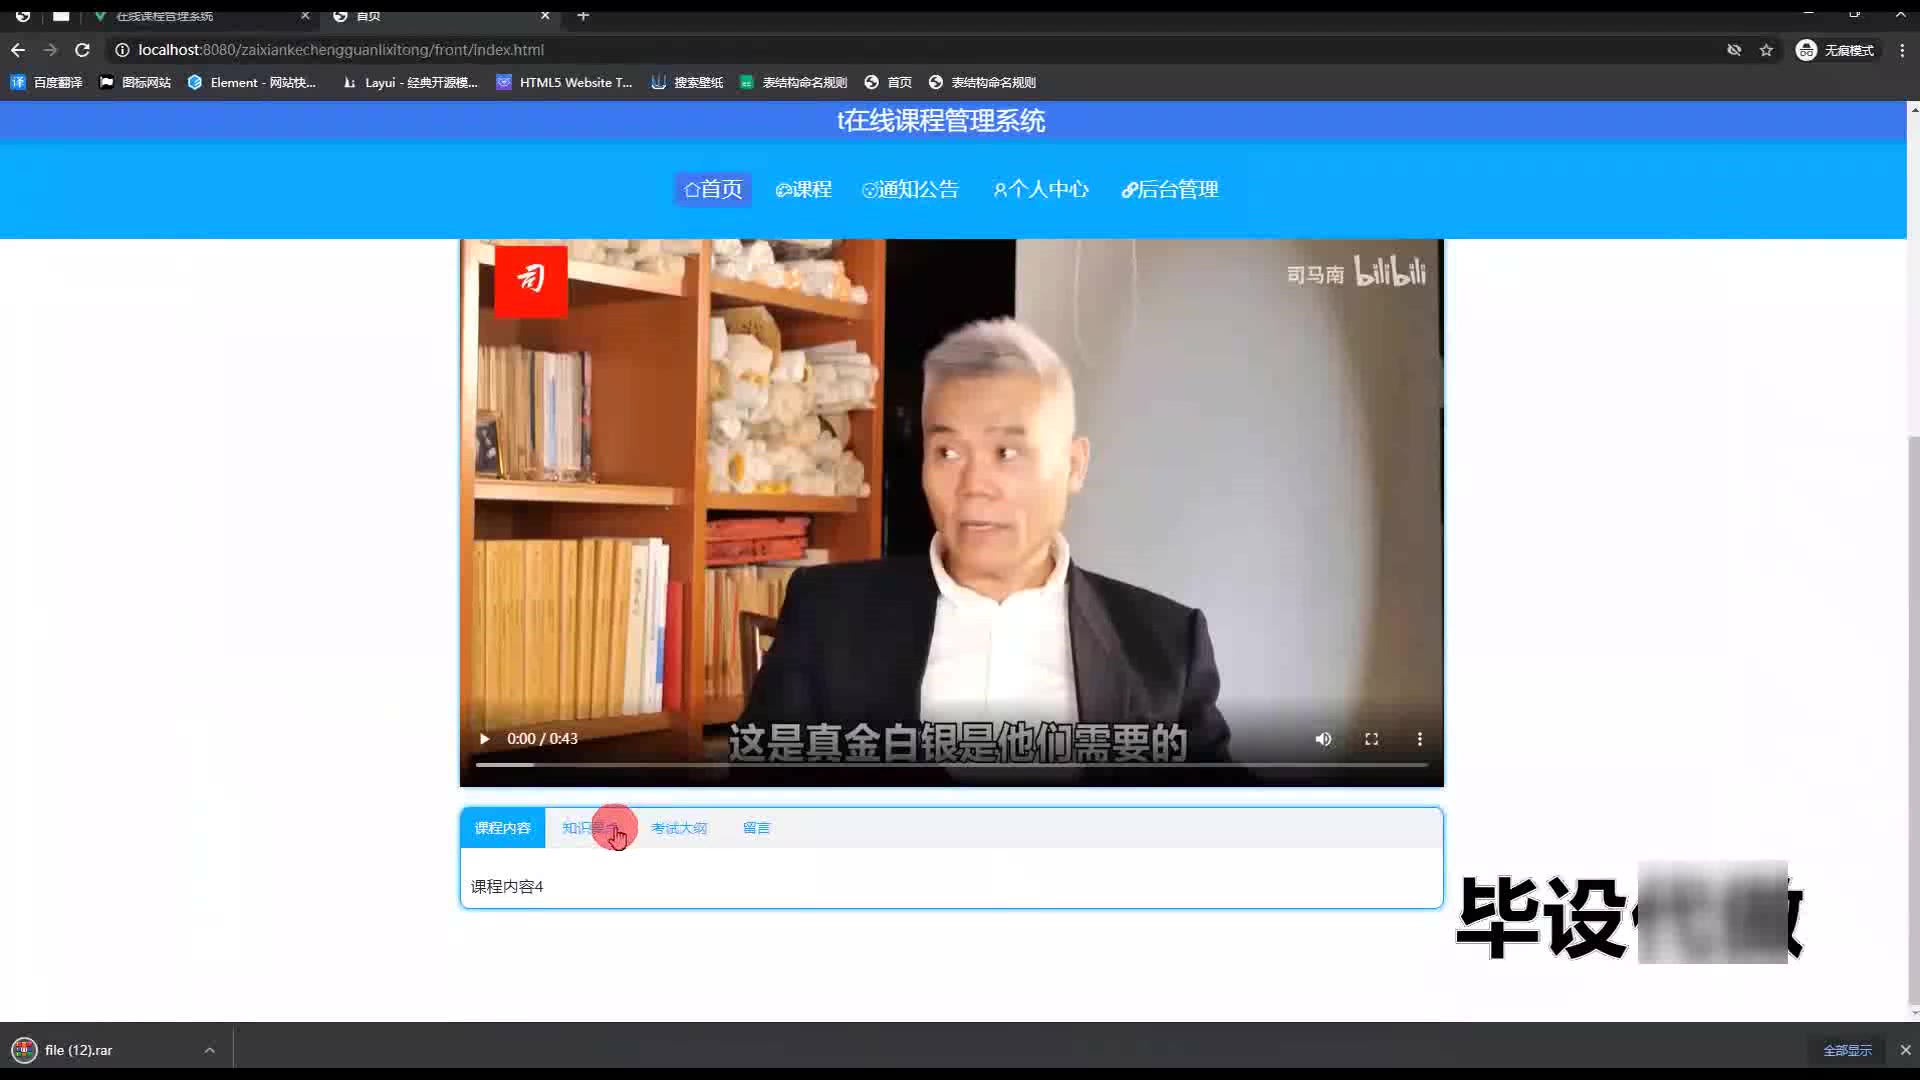Open Chrome three-dot menu
This screenshot has width=1920, height=1080.
(1902, 50)
